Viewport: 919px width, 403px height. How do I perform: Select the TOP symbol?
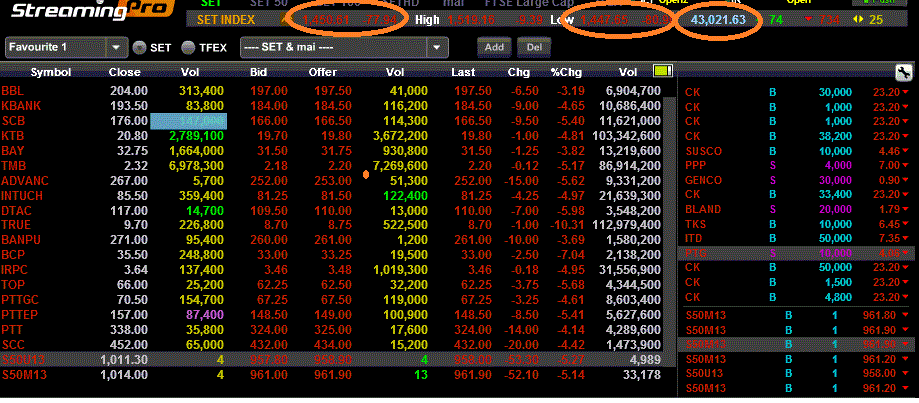coord(13,285)
